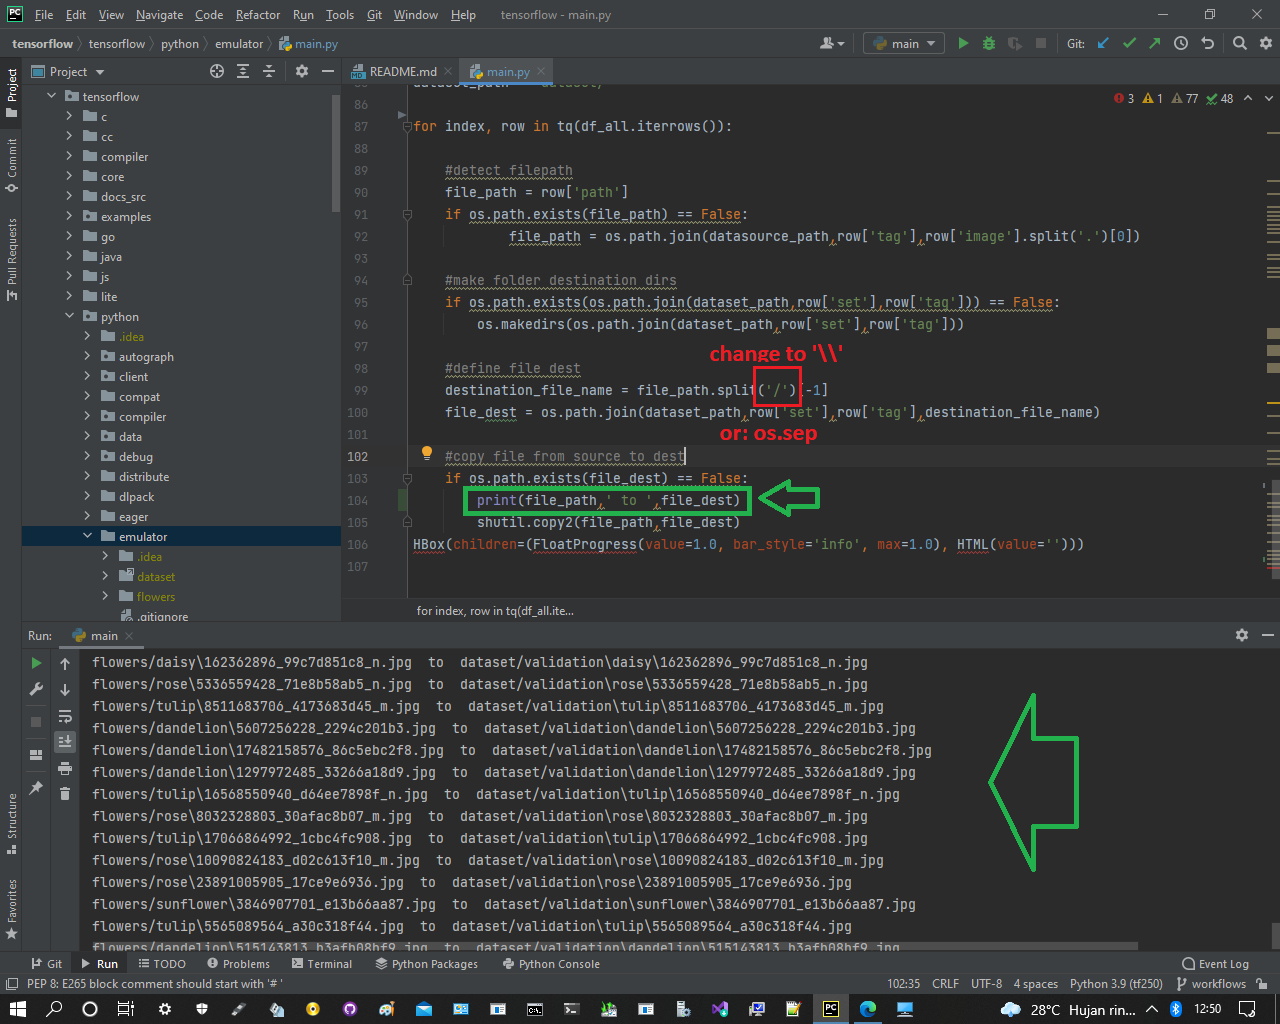Collapse all in the Project panel toolbar
Image resolution: width=1280 pixels, height=1024 pixels.
coord(269,71)
